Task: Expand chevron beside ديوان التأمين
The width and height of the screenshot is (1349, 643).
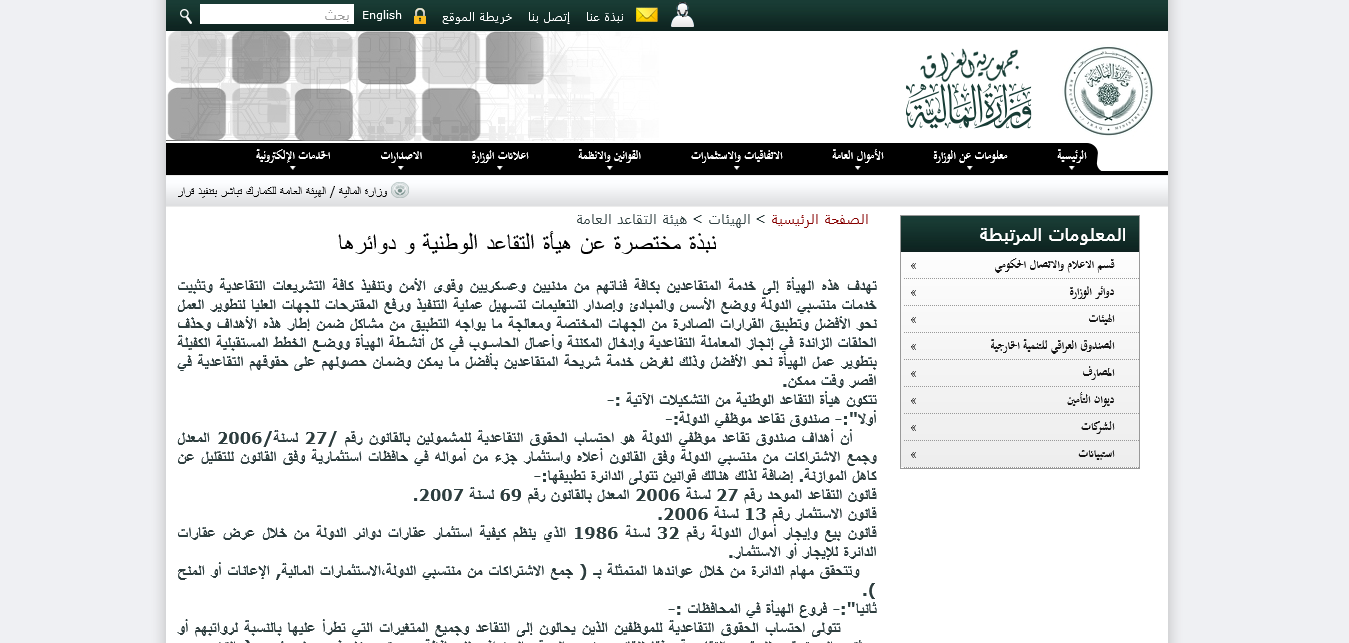Action: pos(913,400)
